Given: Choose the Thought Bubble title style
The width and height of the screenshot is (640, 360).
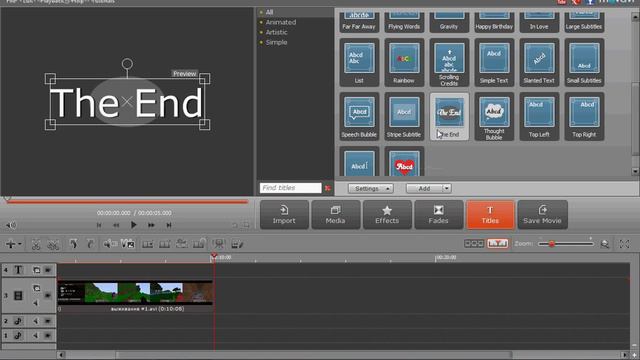Looking at the screenshot, I should 494,116.
